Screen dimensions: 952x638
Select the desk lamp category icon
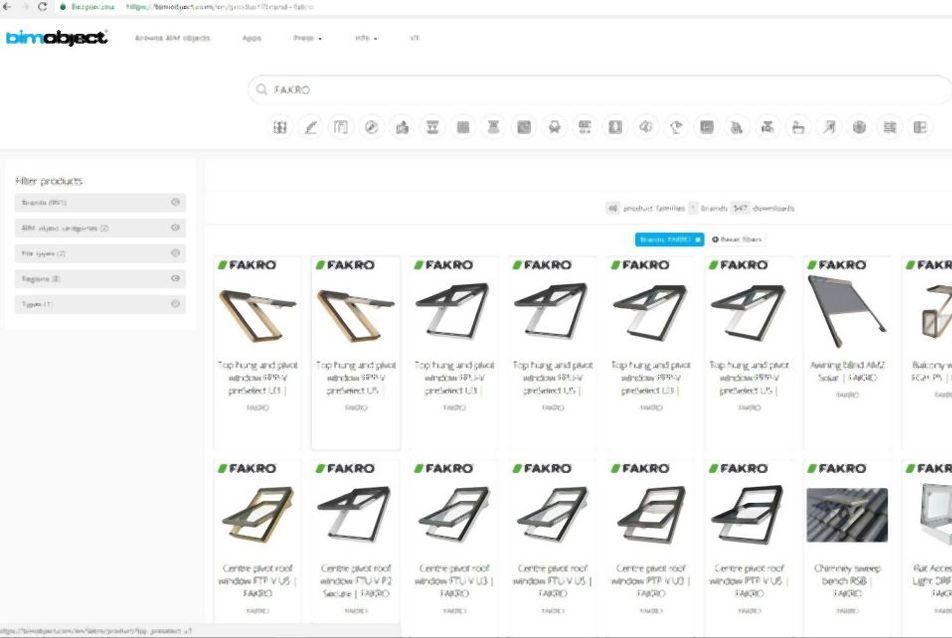coord(676,127)
